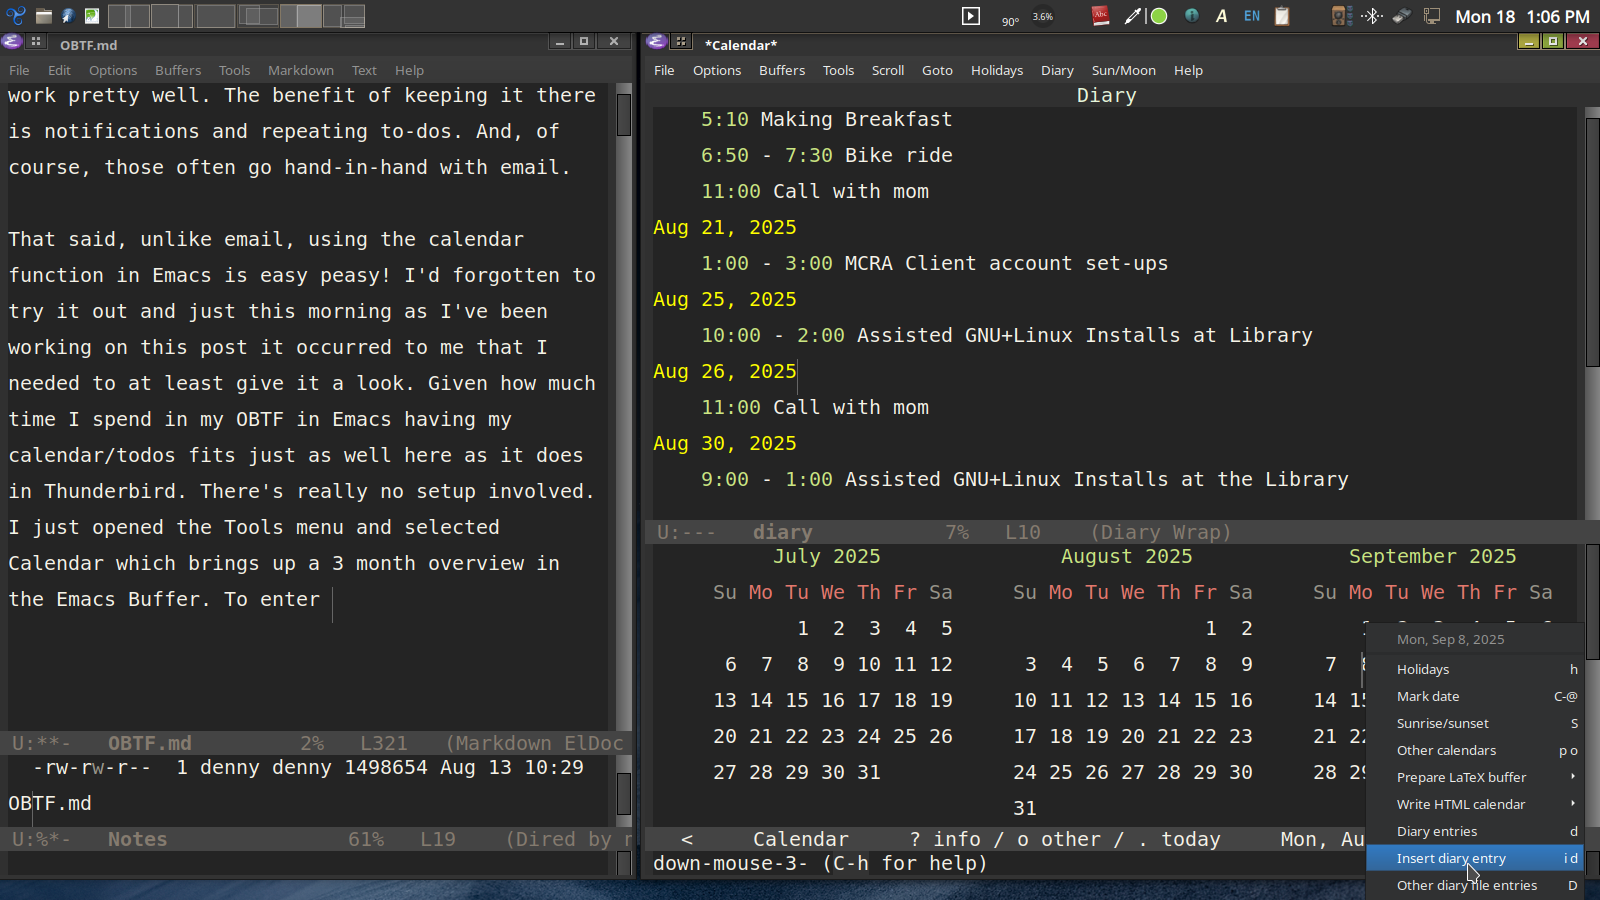
Task: Click the color picker pipette icon in the tray
Action: (1132, 16)
